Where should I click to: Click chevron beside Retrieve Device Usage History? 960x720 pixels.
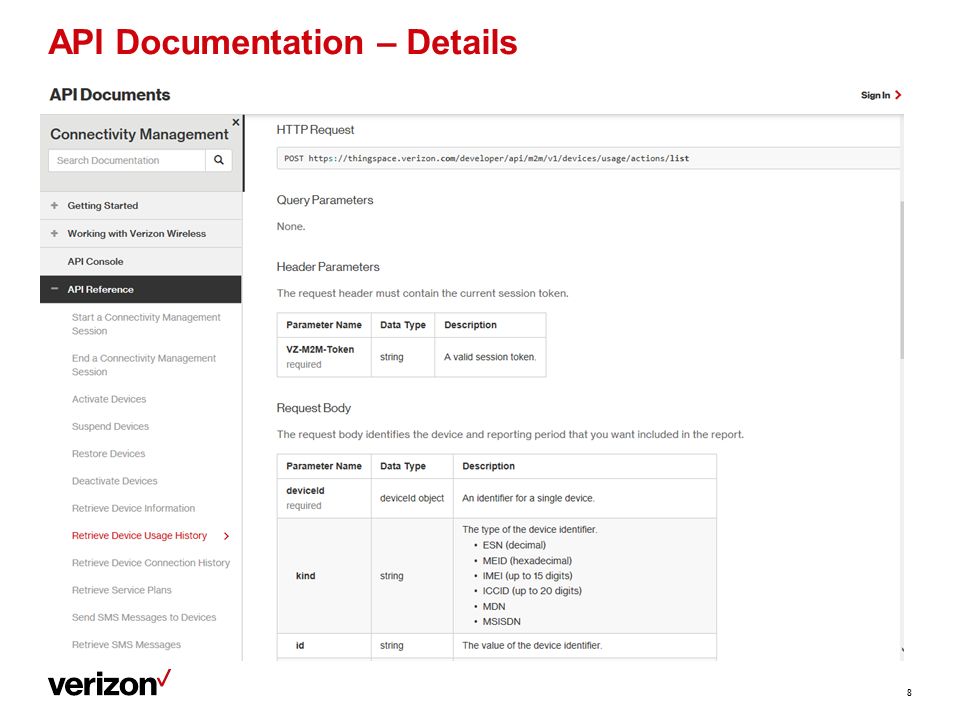(x=227, y=536)
